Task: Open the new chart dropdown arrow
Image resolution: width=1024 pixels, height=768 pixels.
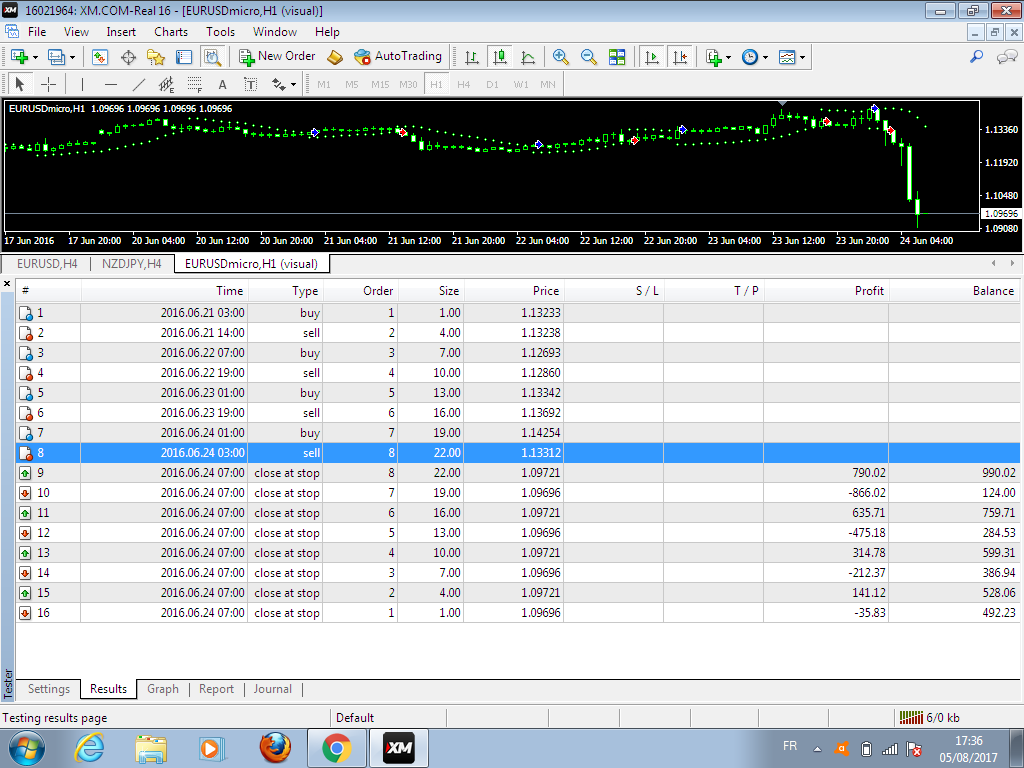Action: (x=36, y=57)
